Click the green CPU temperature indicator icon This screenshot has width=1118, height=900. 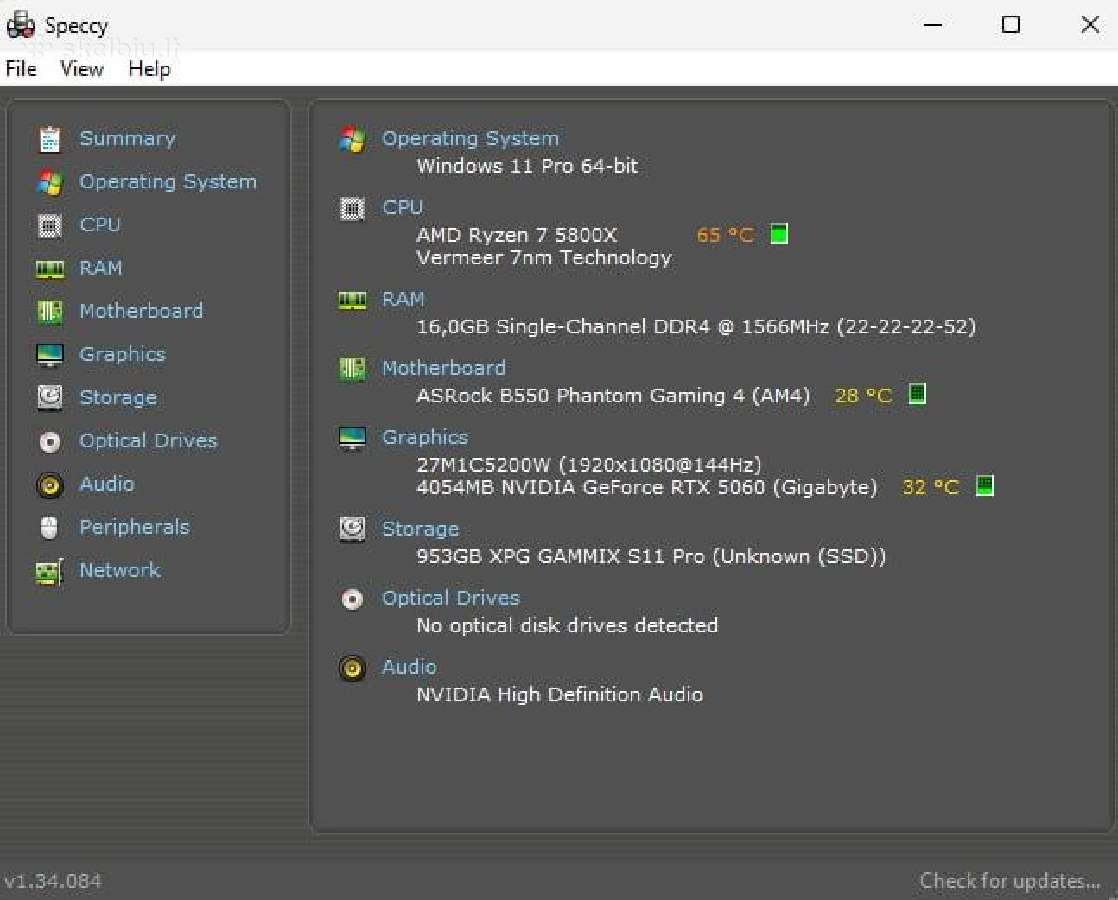coord(779,234)
